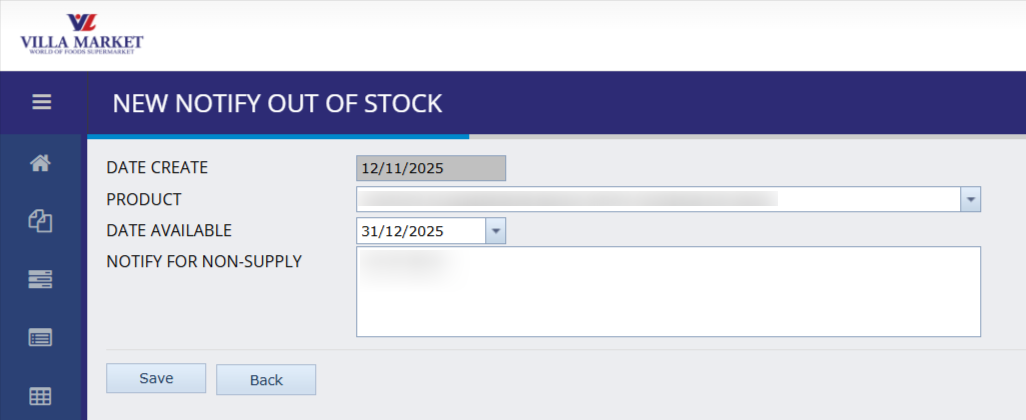This screenshot has width=1026, height=420.
Task: Click the NEW NOTIFY OUT OF STOCK heading
Action: [x=277, y=104]
